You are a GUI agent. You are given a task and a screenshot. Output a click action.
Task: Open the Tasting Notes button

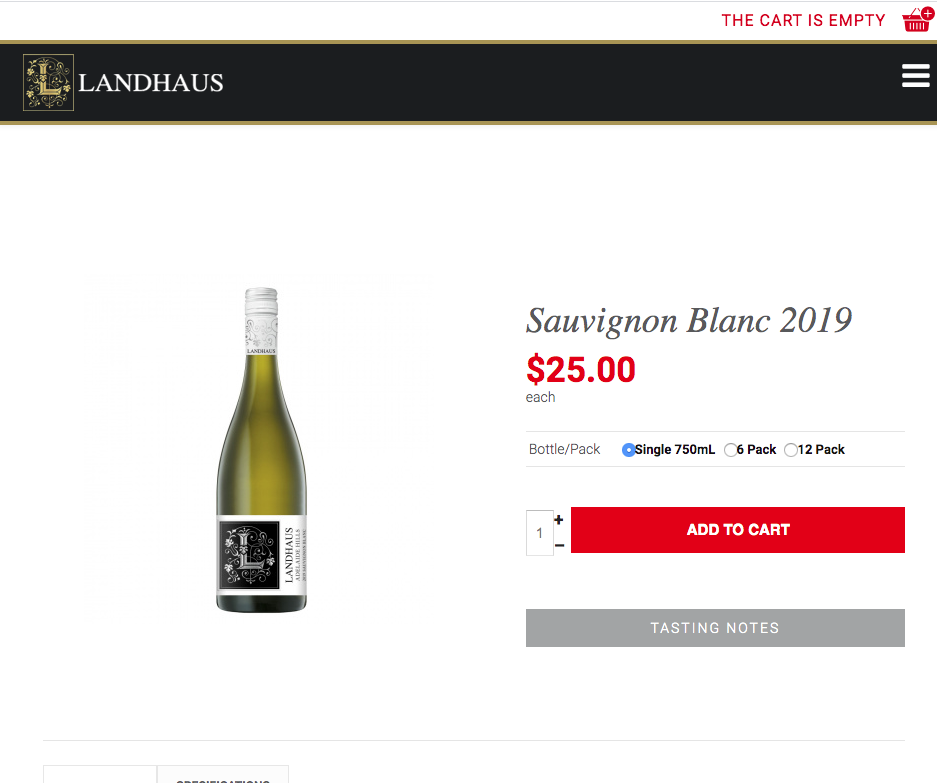[715, 628]
